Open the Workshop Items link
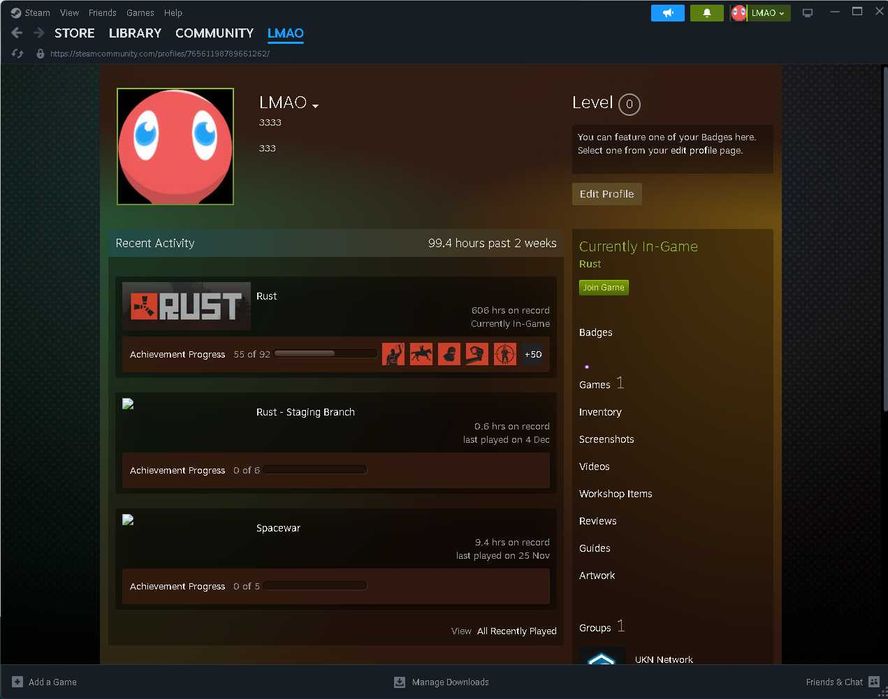Image resolution: width=888 pixels, height=699 pixels. [615, 493]
